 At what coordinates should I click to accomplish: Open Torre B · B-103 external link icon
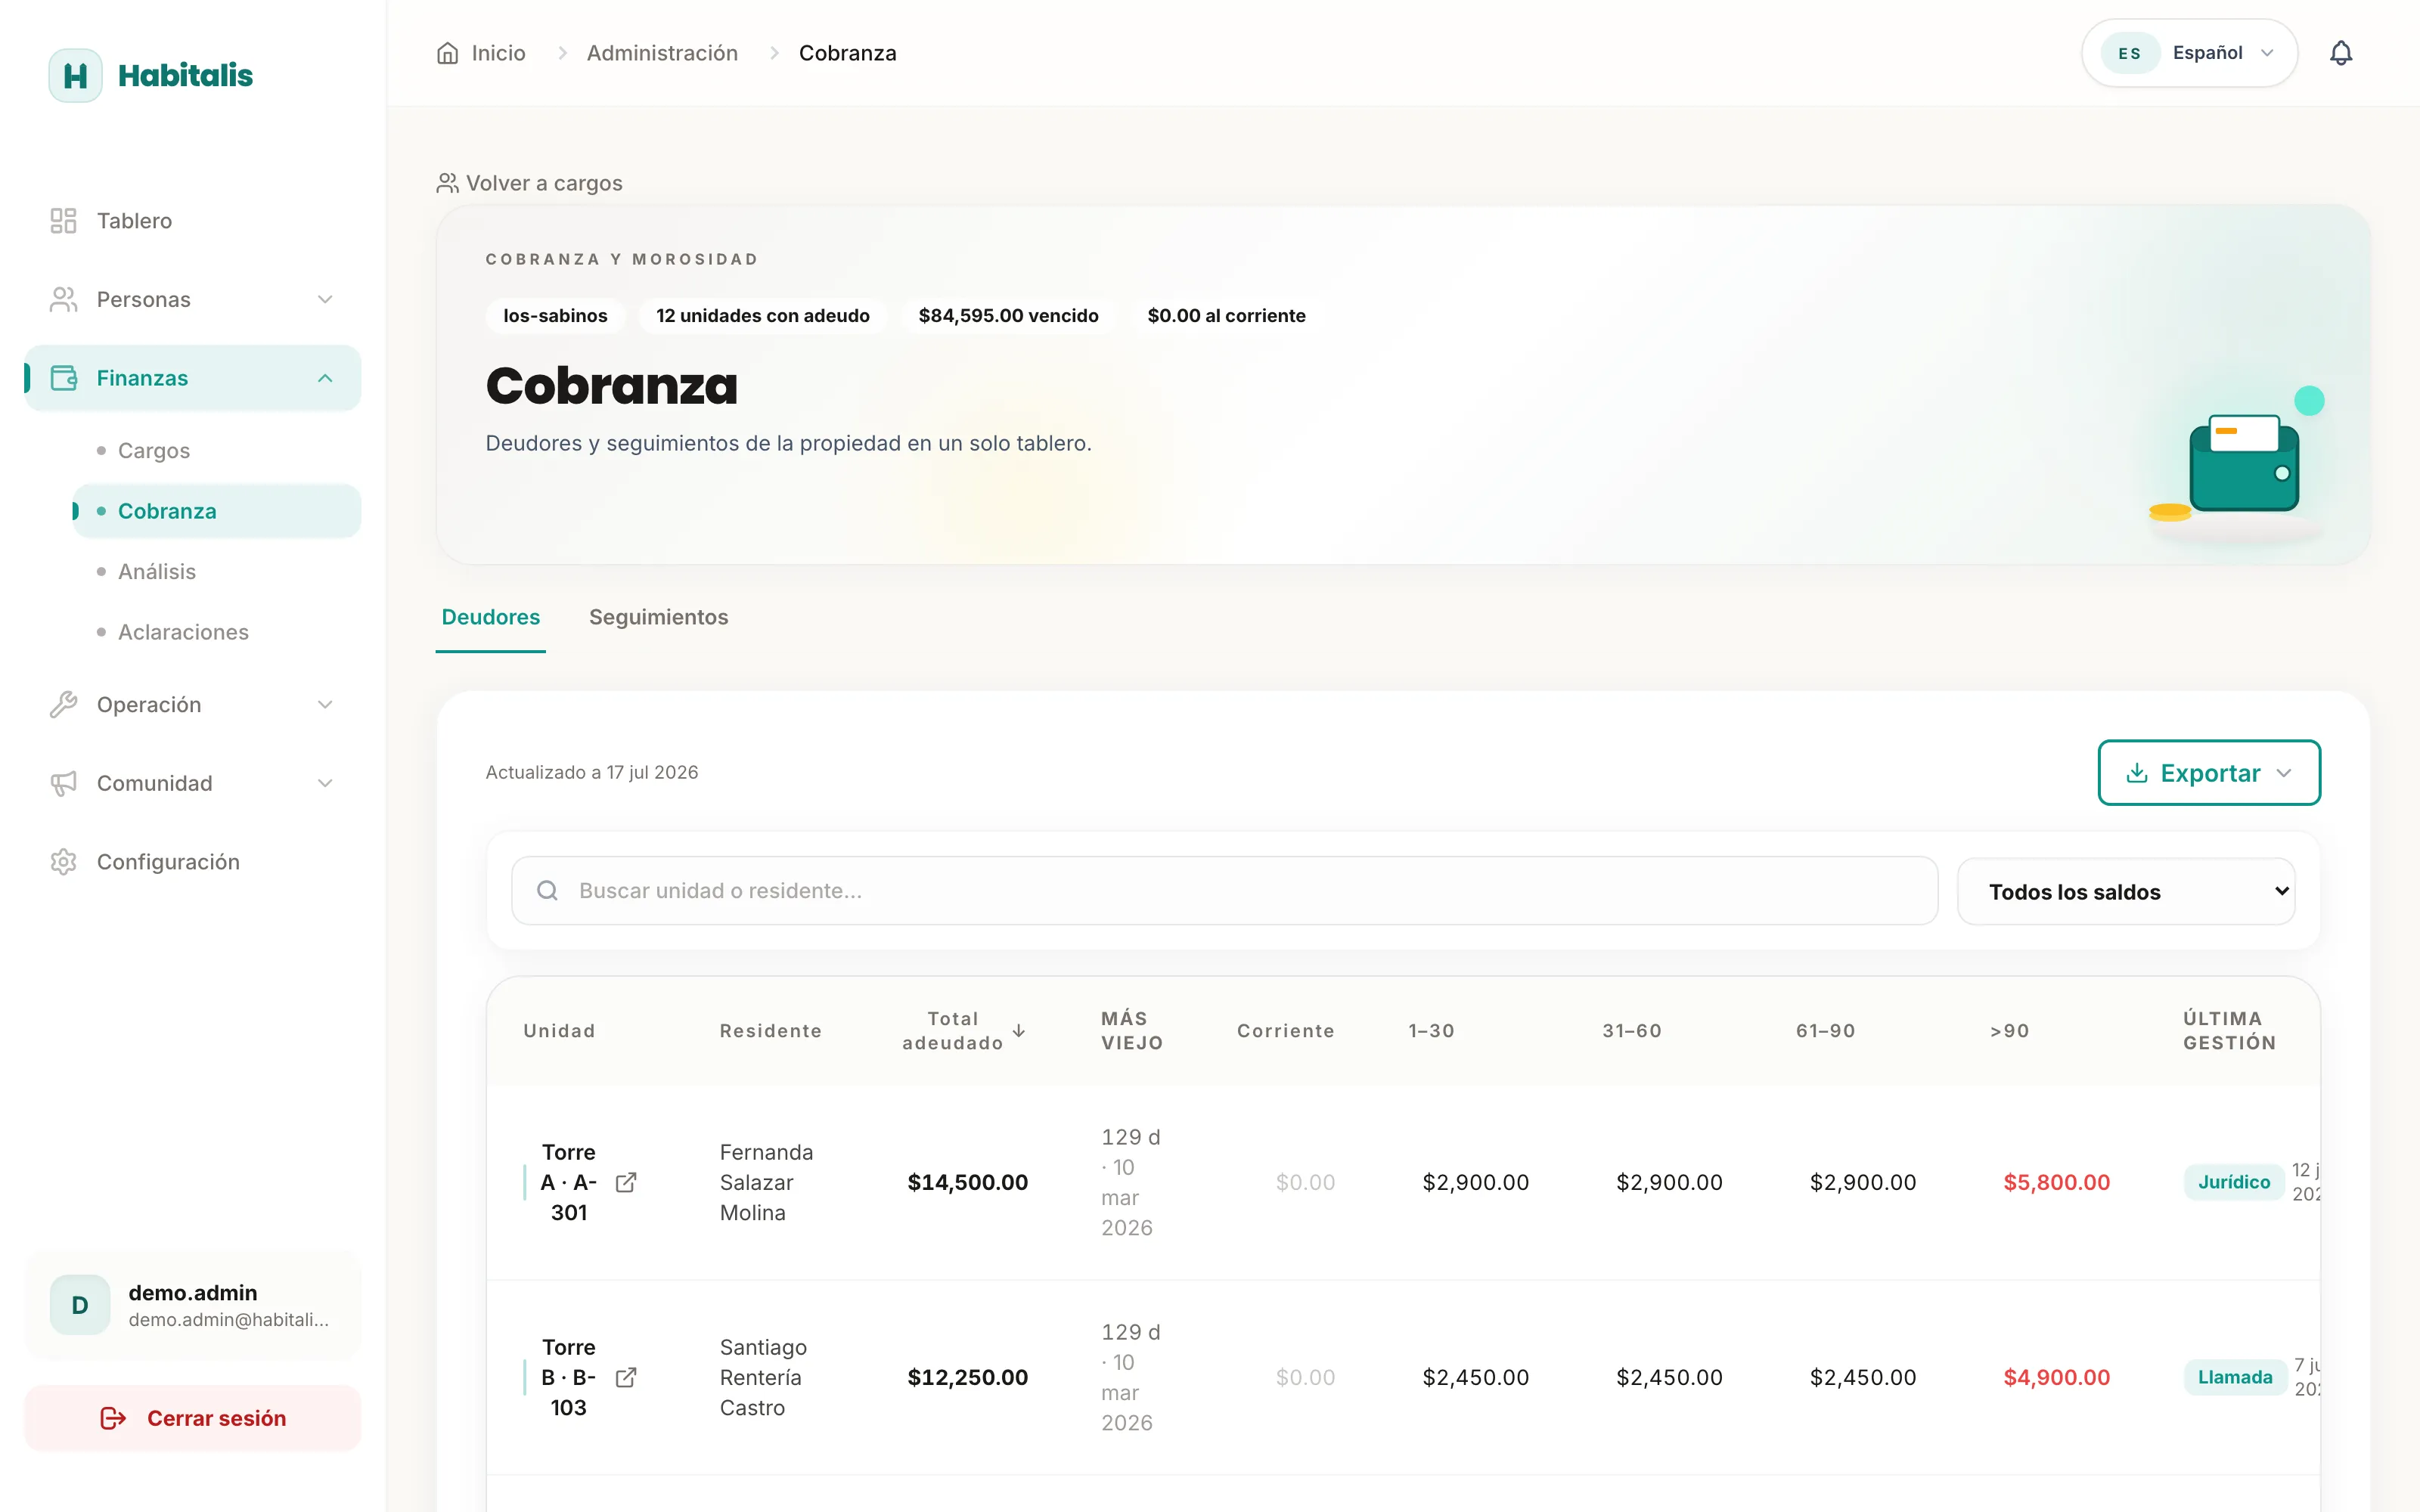tap(626, 1377)
